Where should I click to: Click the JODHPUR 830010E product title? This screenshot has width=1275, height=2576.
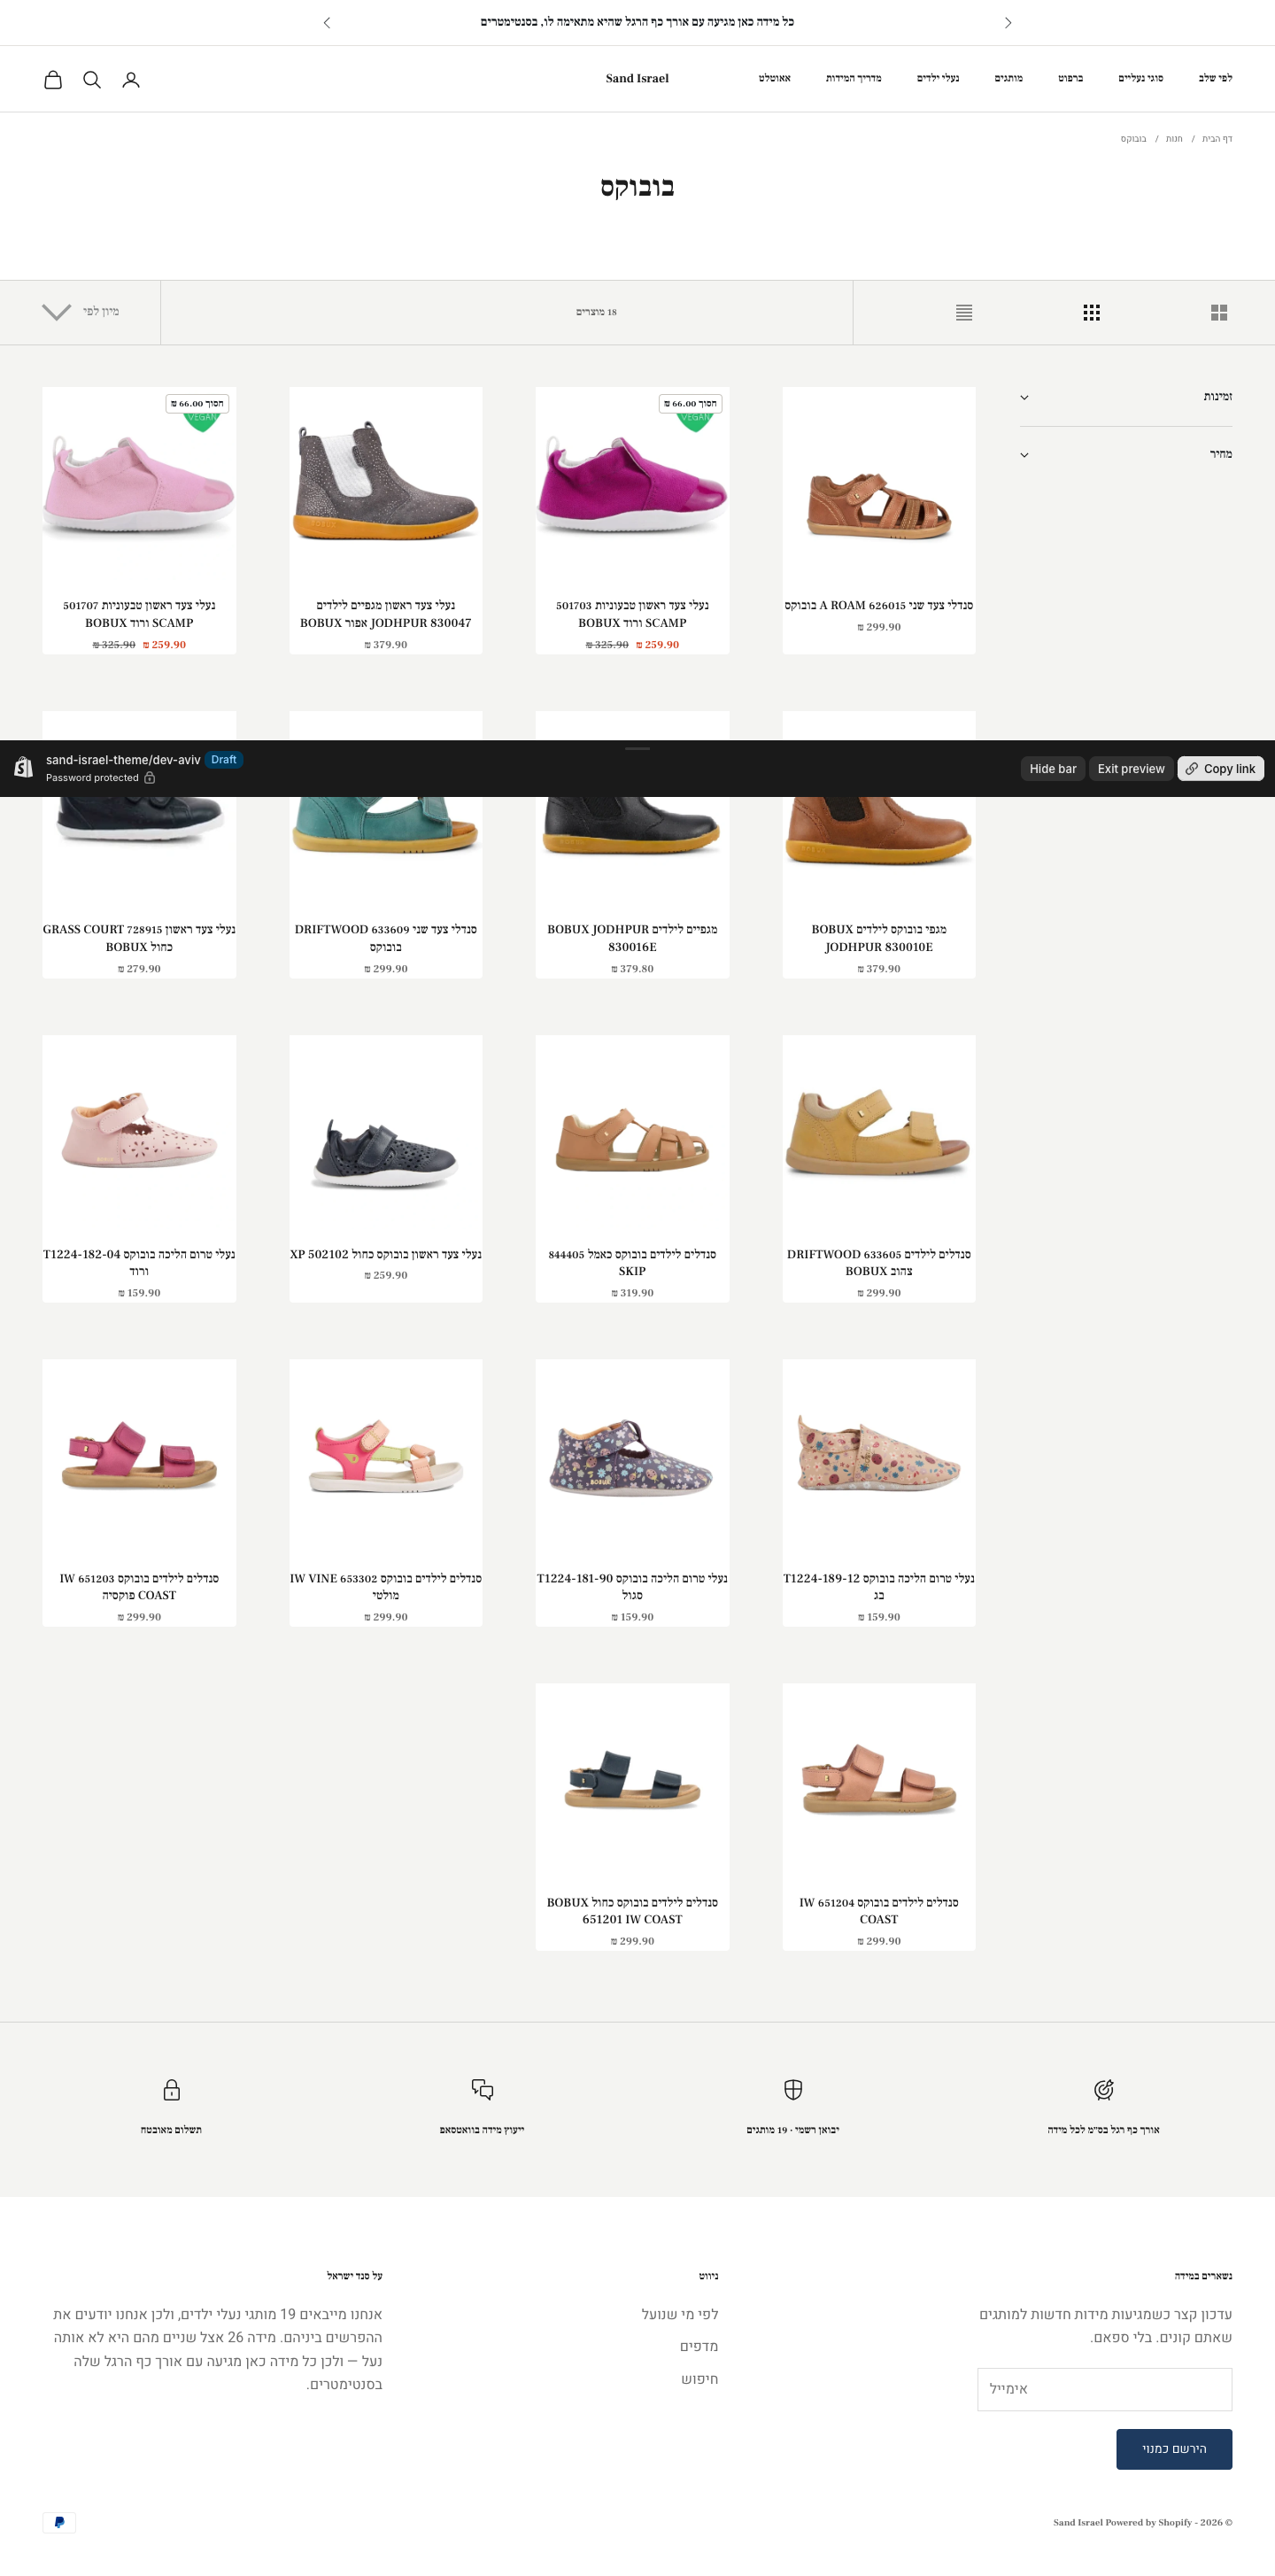(x=879, y=938)
